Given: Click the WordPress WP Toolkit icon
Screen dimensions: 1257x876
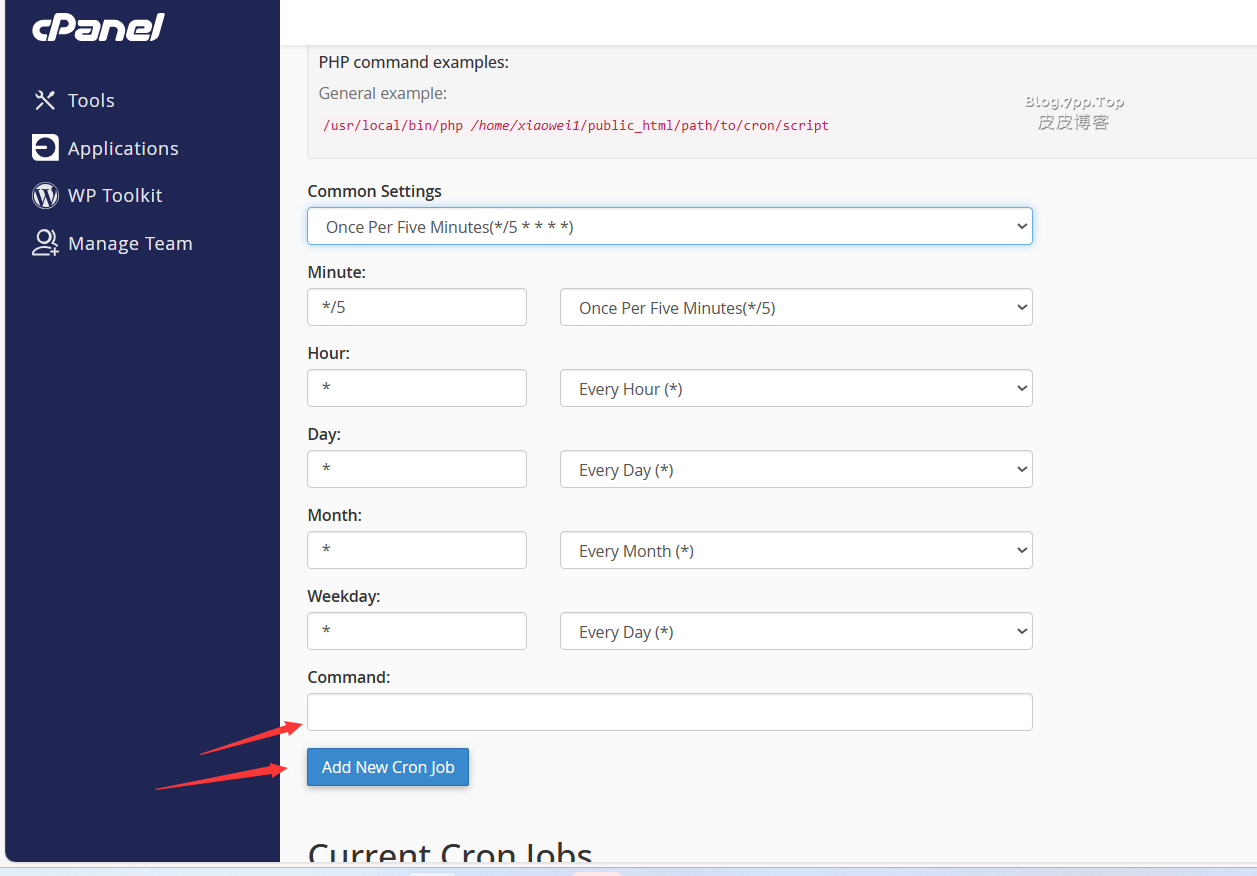Looking at the screenshot, I should (x=45, y=196).
